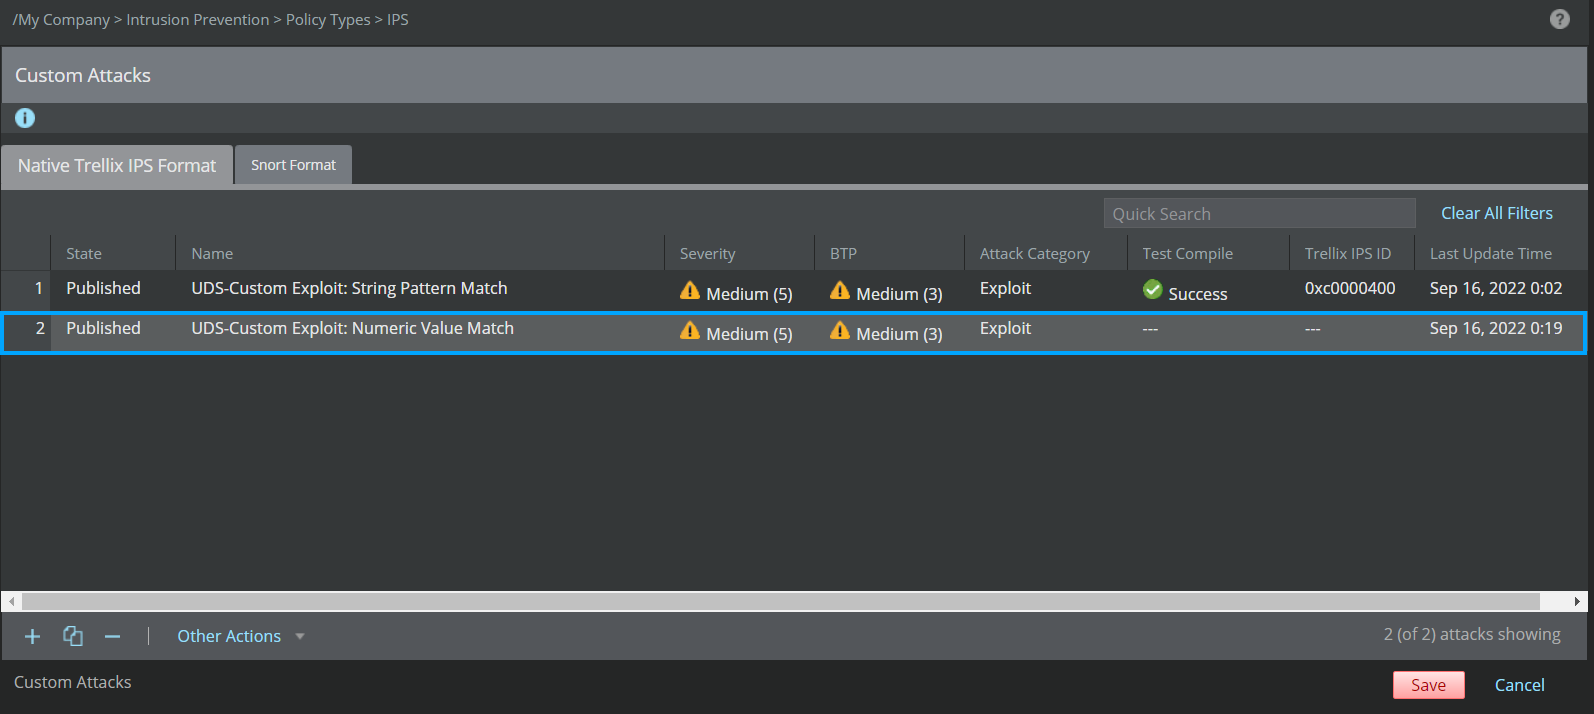Clear All Filters link
Image resolution: width=1594 pixels, height=714 pixels.
1497,213
